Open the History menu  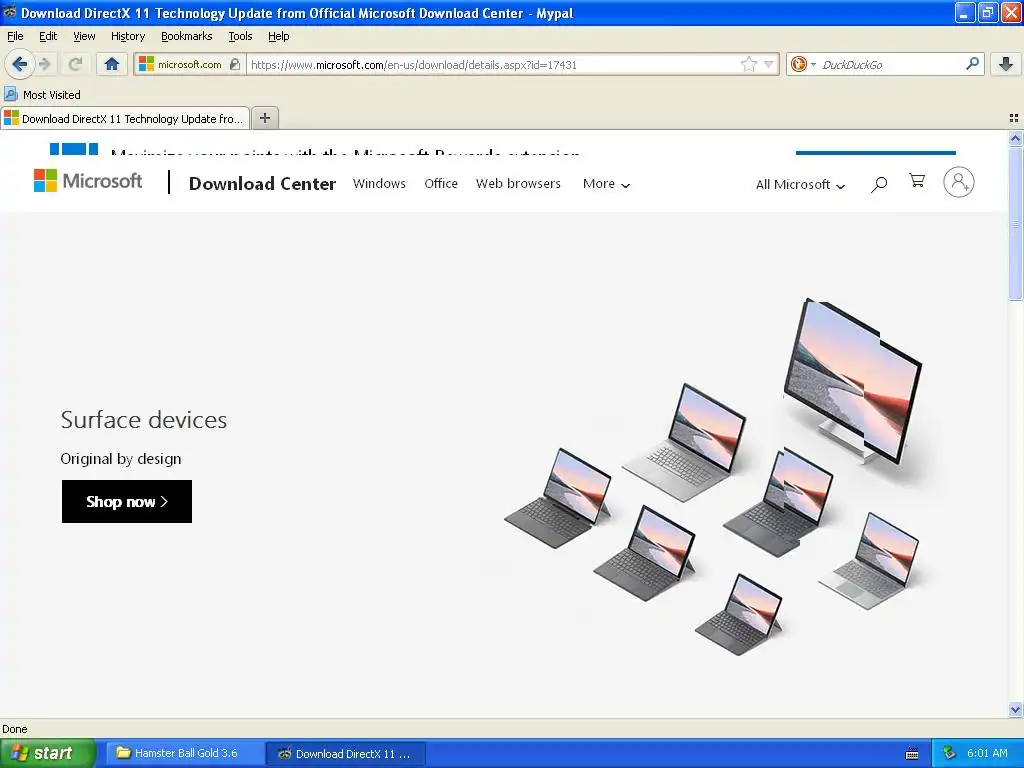pos(128,36)
